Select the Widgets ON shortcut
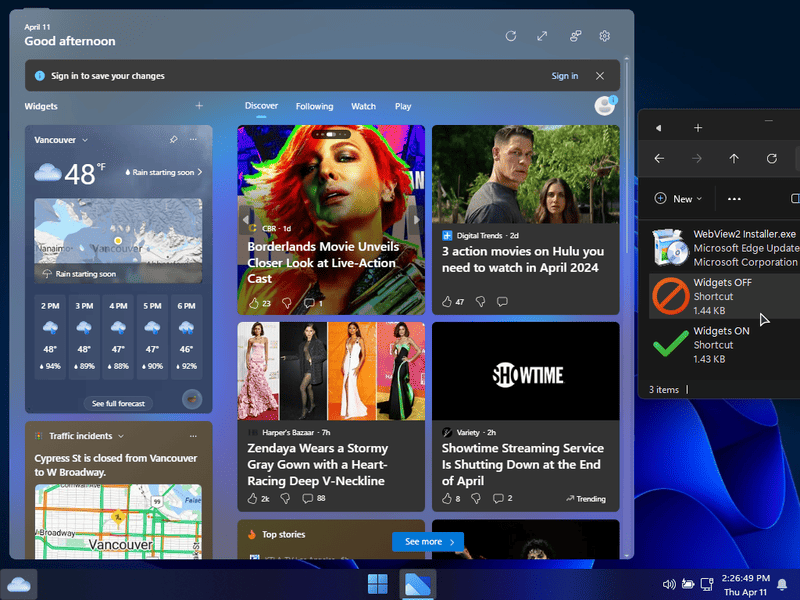This screenshot has width=800, height=600. tap(724, 345)
